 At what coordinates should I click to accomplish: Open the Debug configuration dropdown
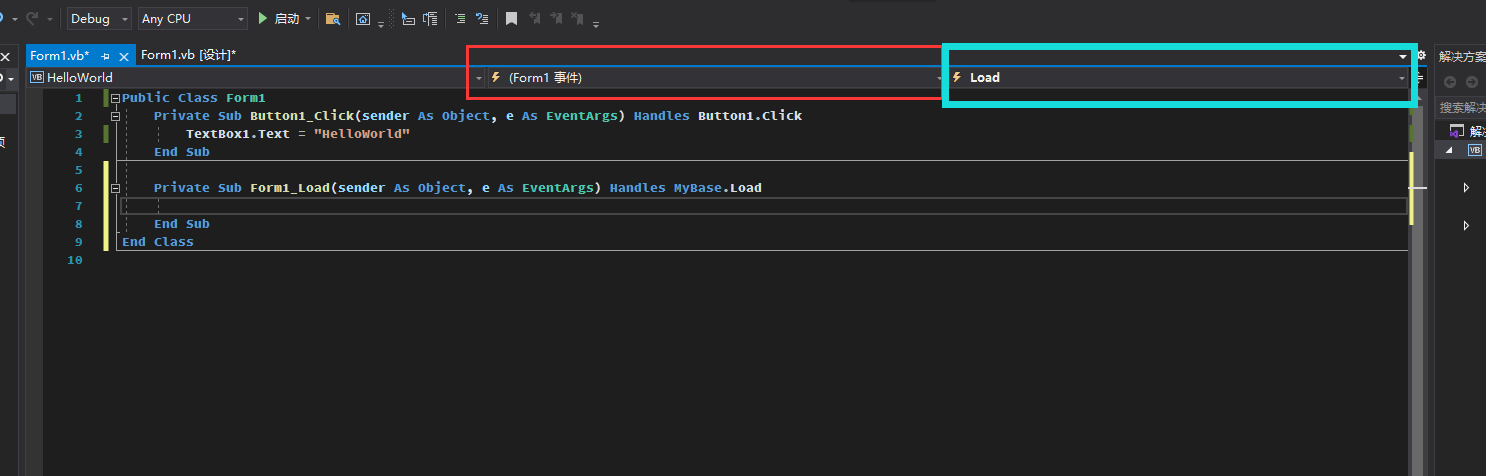point(99,19)
